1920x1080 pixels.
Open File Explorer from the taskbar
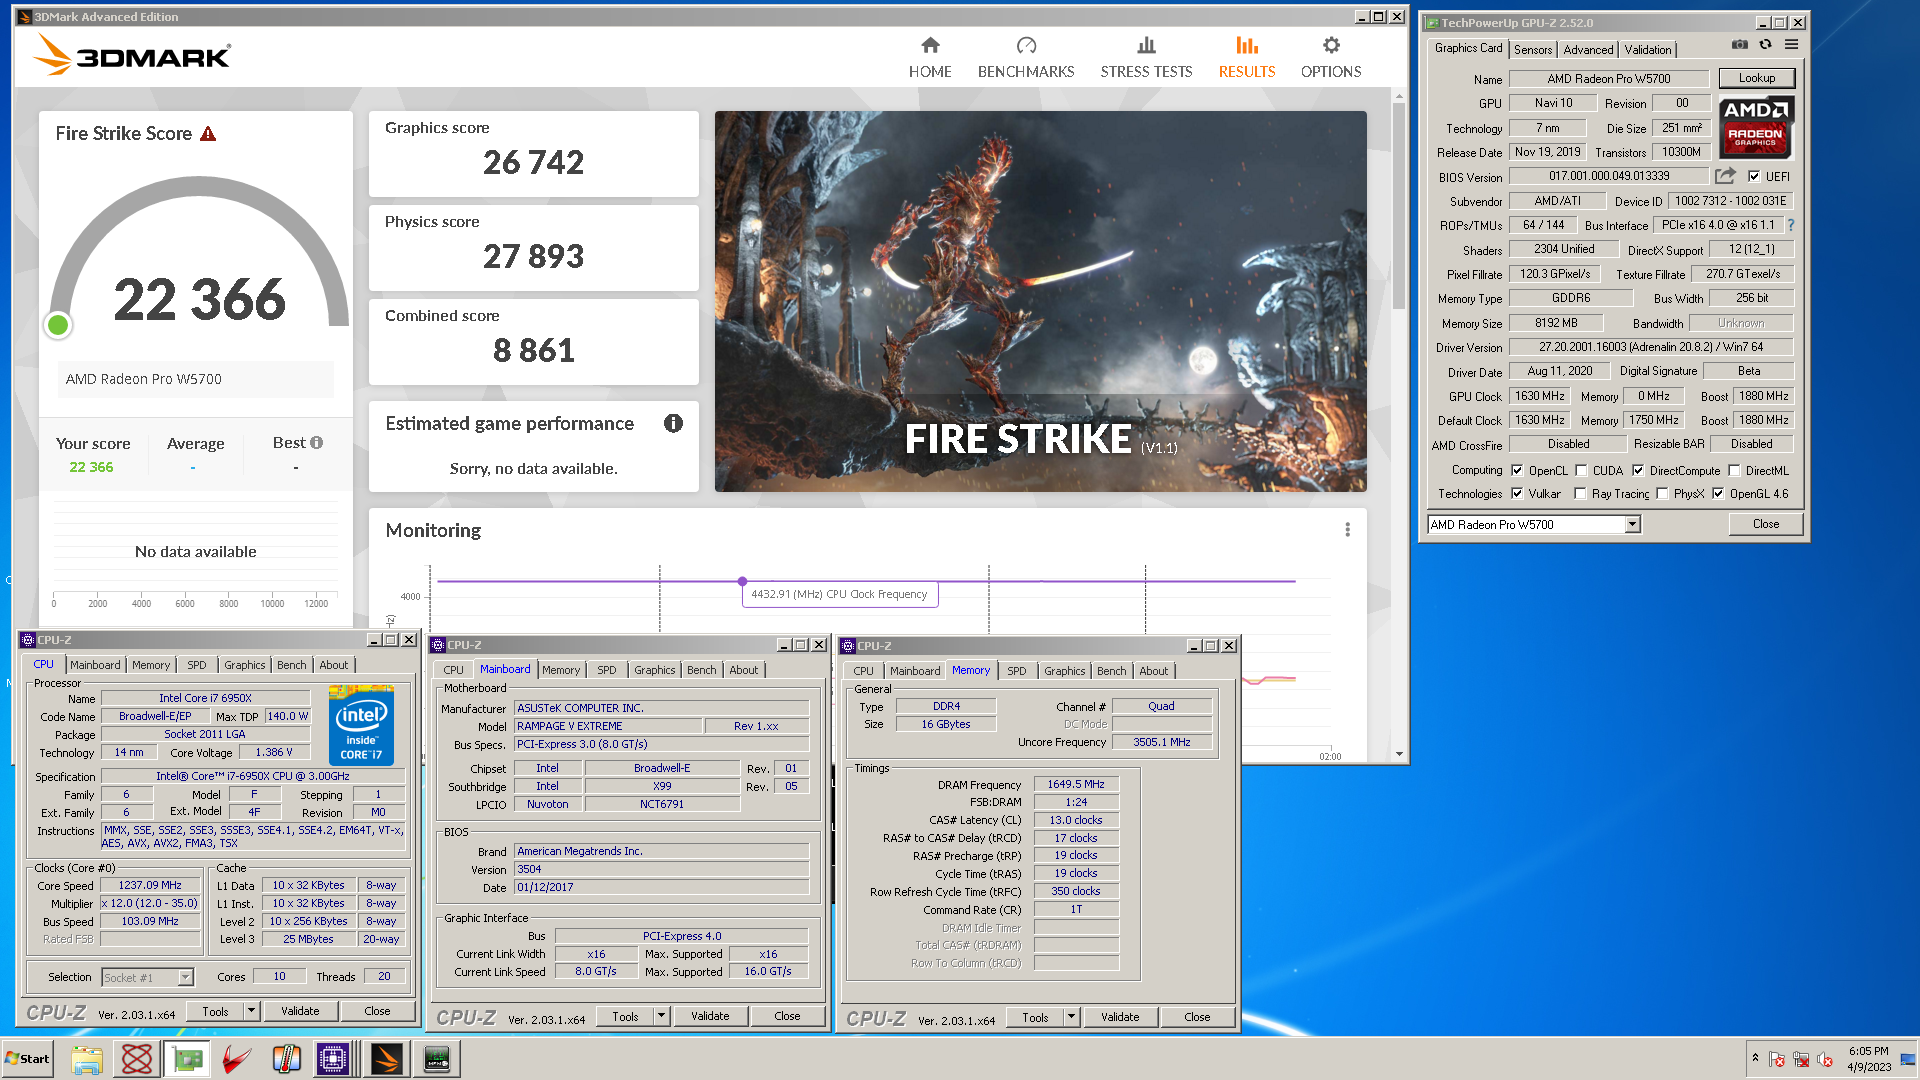coord(87,1059)
